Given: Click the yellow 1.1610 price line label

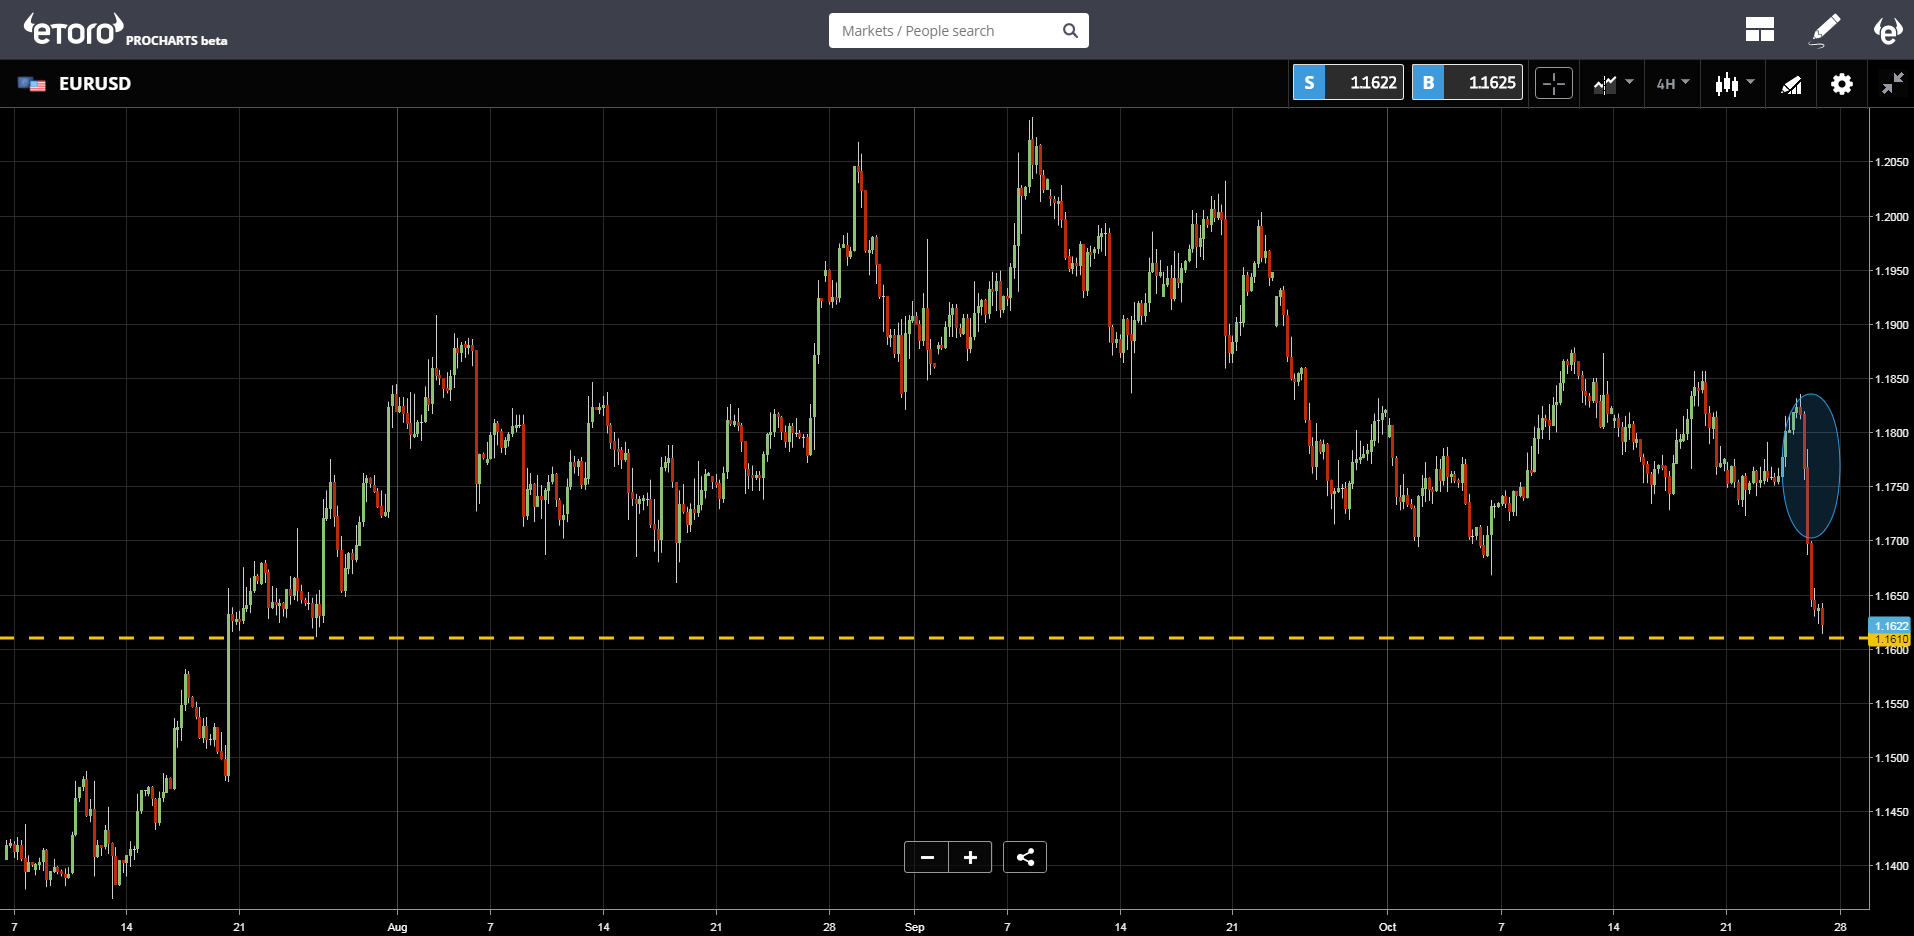Looking at the screenshot, I should pyautogui.click(x=1890, y=639).
